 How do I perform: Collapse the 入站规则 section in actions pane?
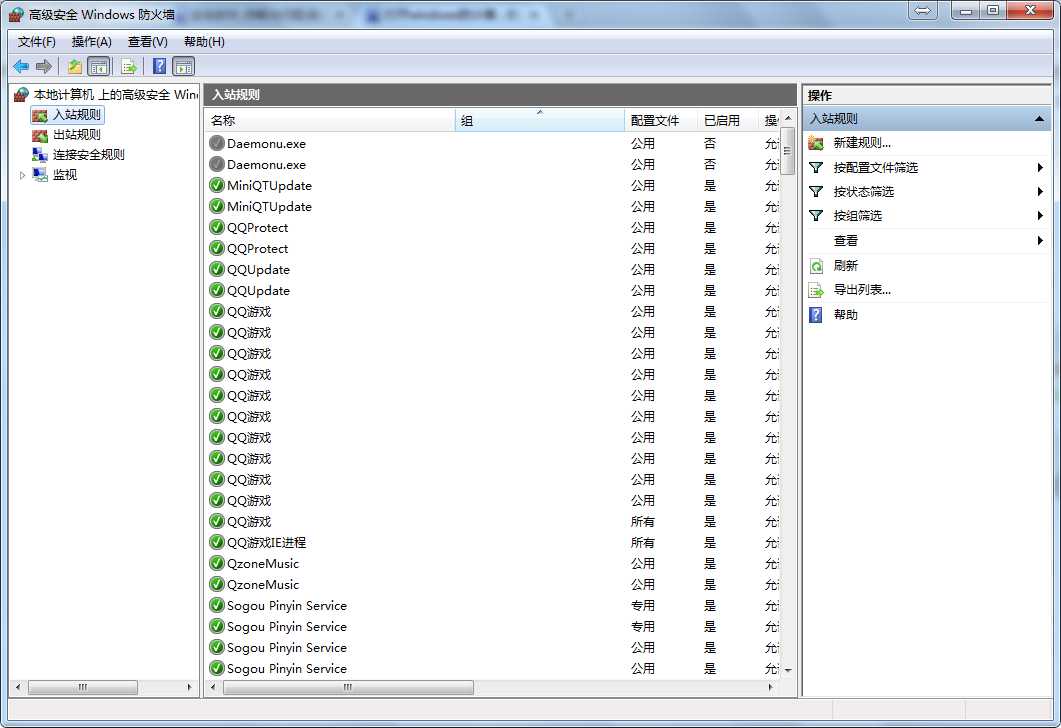click(1039, 119)
